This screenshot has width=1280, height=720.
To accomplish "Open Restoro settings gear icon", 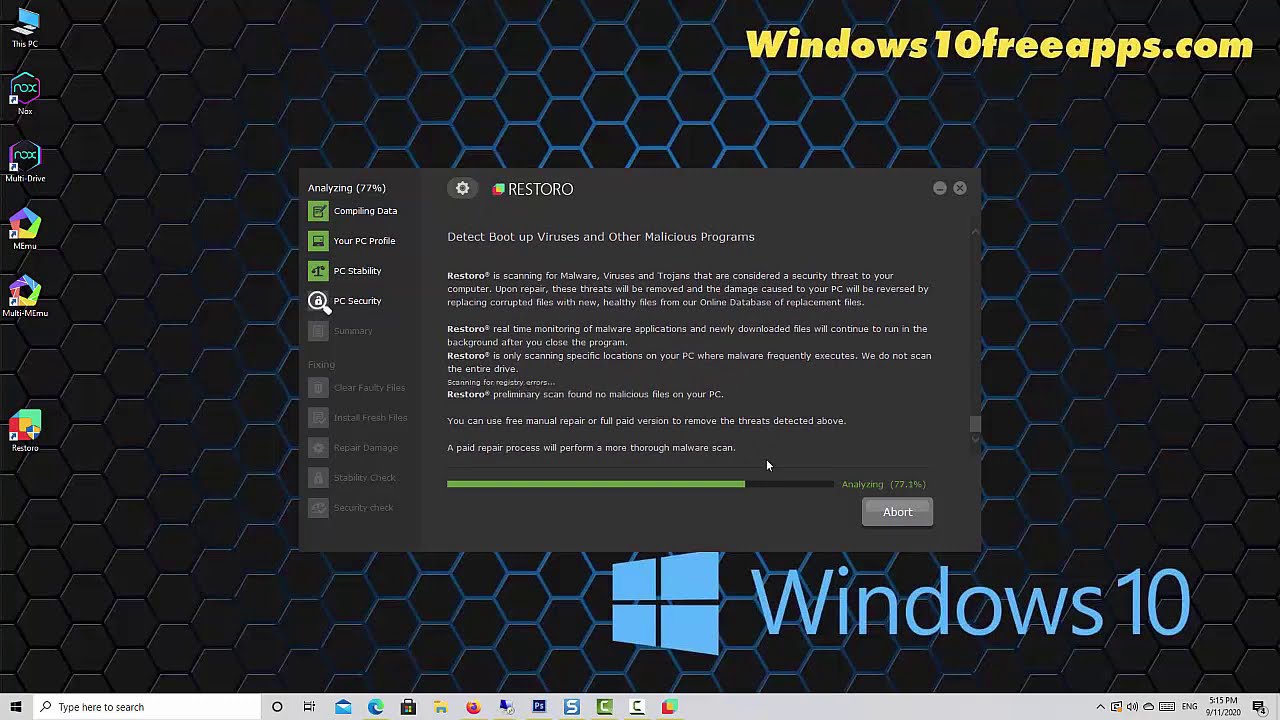I will tap(462, 188).
